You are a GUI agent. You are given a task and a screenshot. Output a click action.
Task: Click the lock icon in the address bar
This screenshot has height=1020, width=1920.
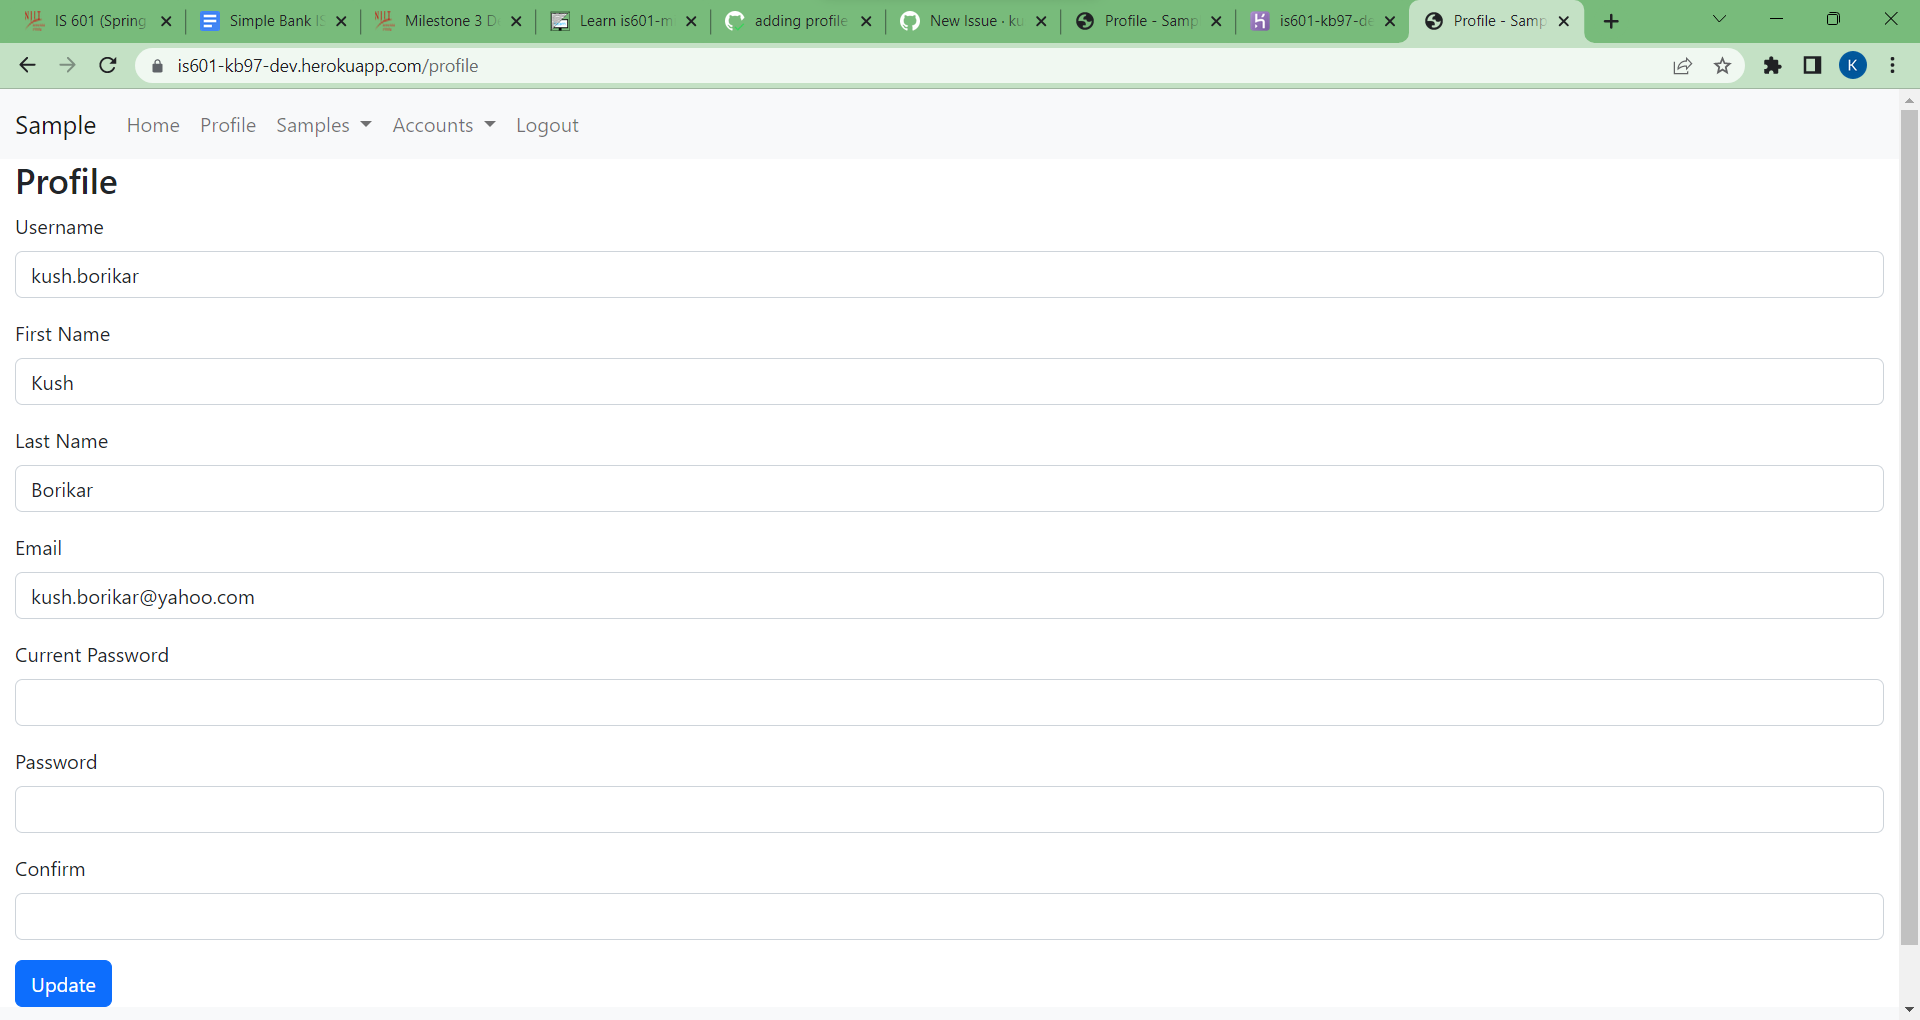click(x=156, y=65)
